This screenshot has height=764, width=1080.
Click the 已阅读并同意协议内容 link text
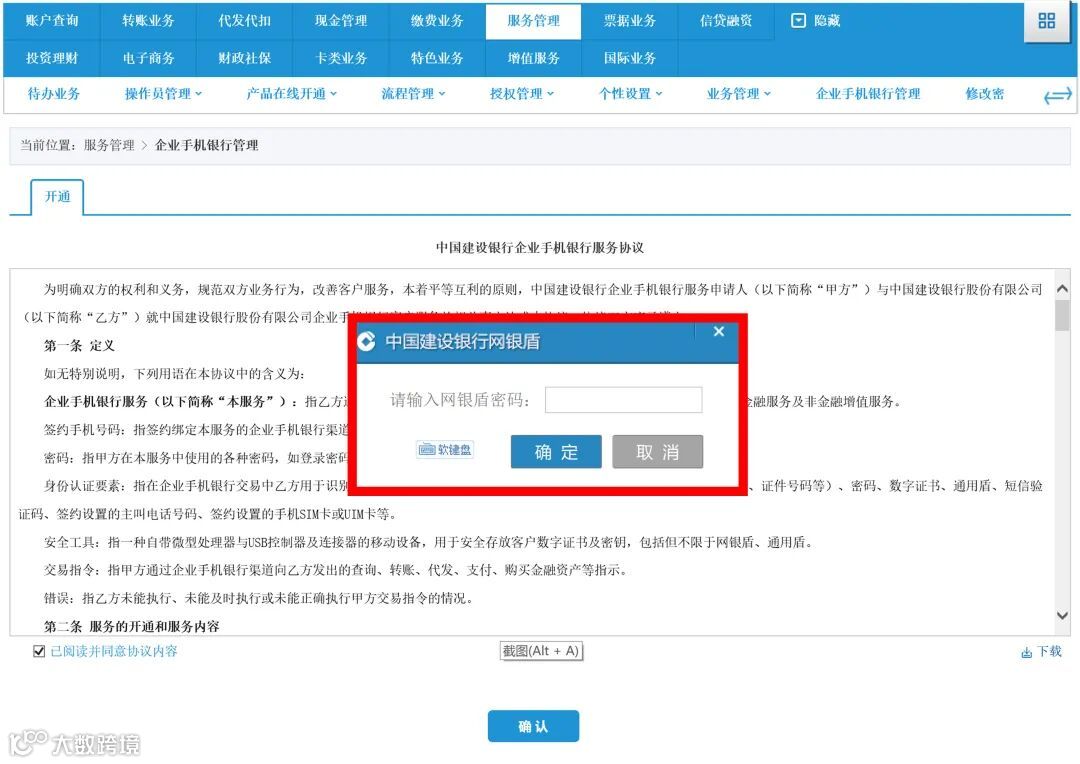coord(114,651)
